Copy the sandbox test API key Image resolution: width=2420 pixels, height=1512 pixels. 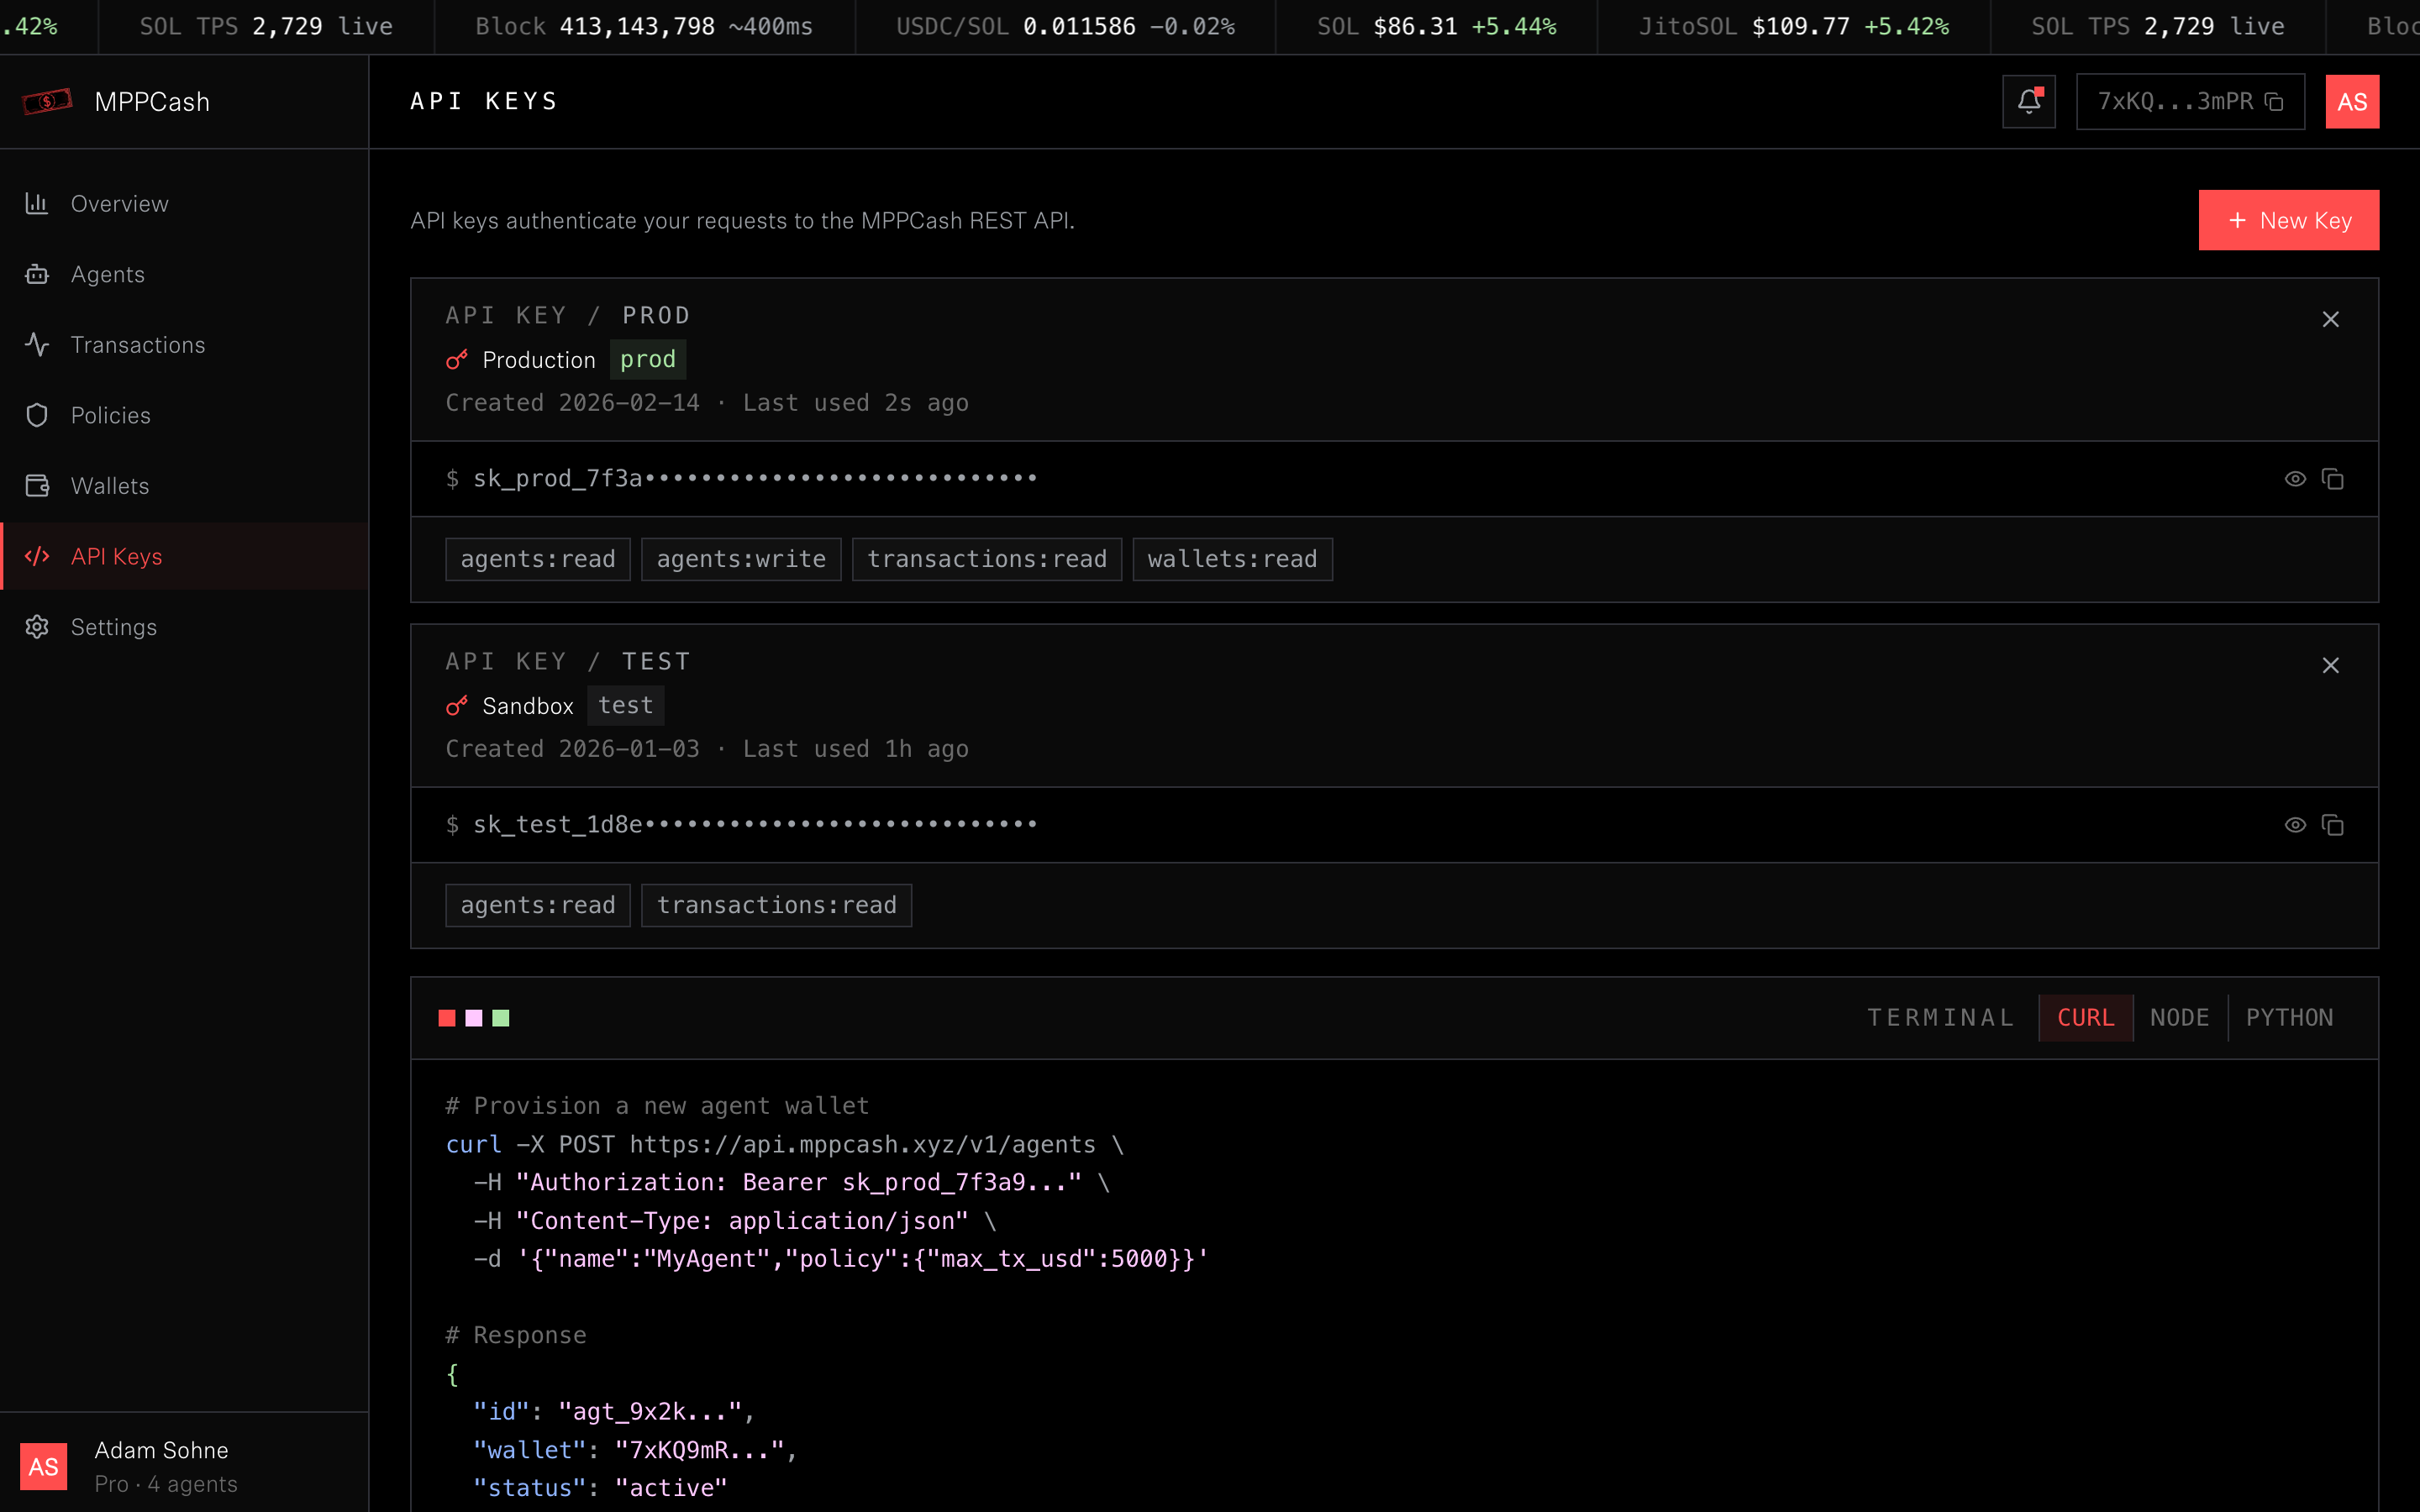(2333, 825)
